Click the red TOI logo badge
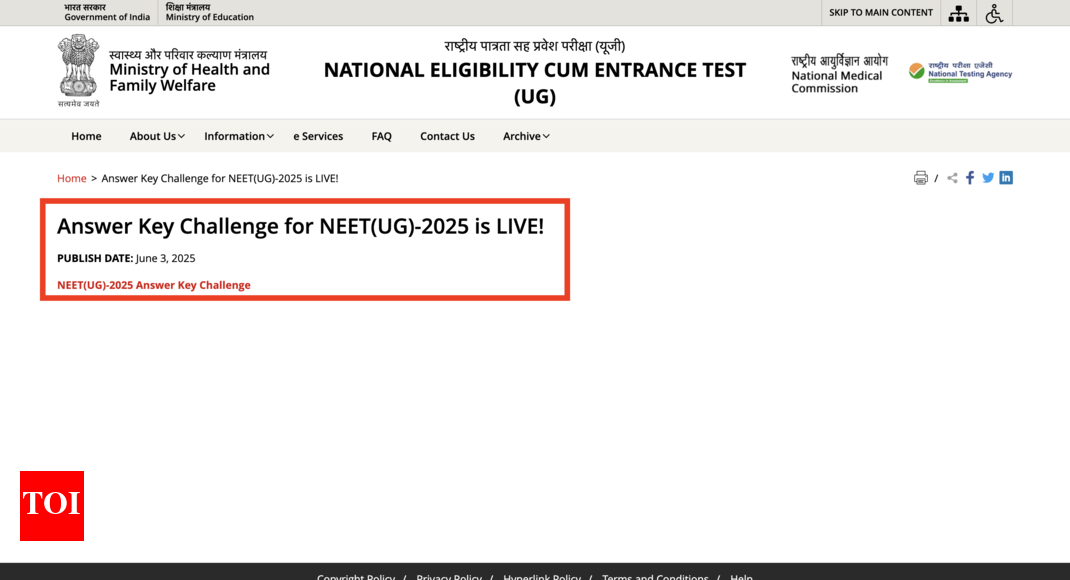The height and width of the screenshot is (580, 1070). coord(52,505)
